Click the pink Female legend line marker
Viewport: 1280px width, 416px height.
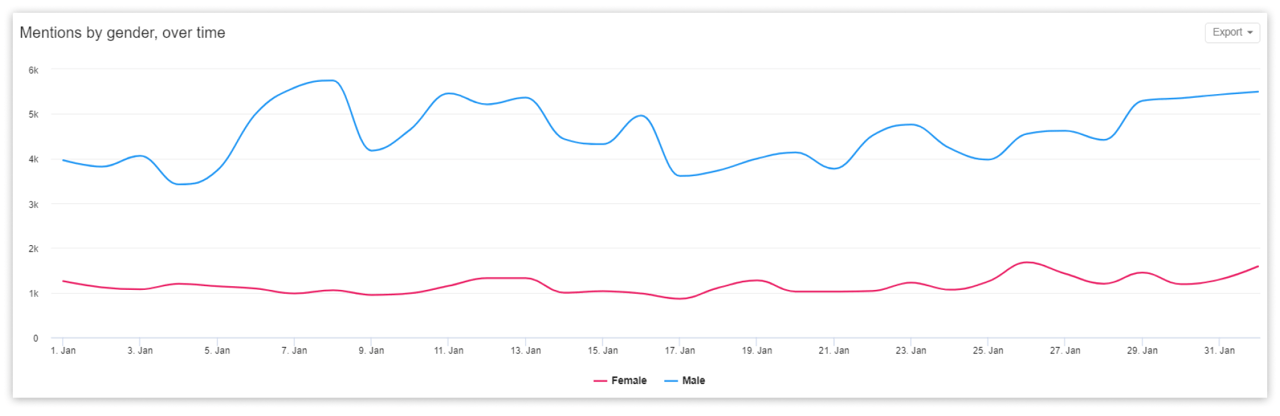point(600,380)
